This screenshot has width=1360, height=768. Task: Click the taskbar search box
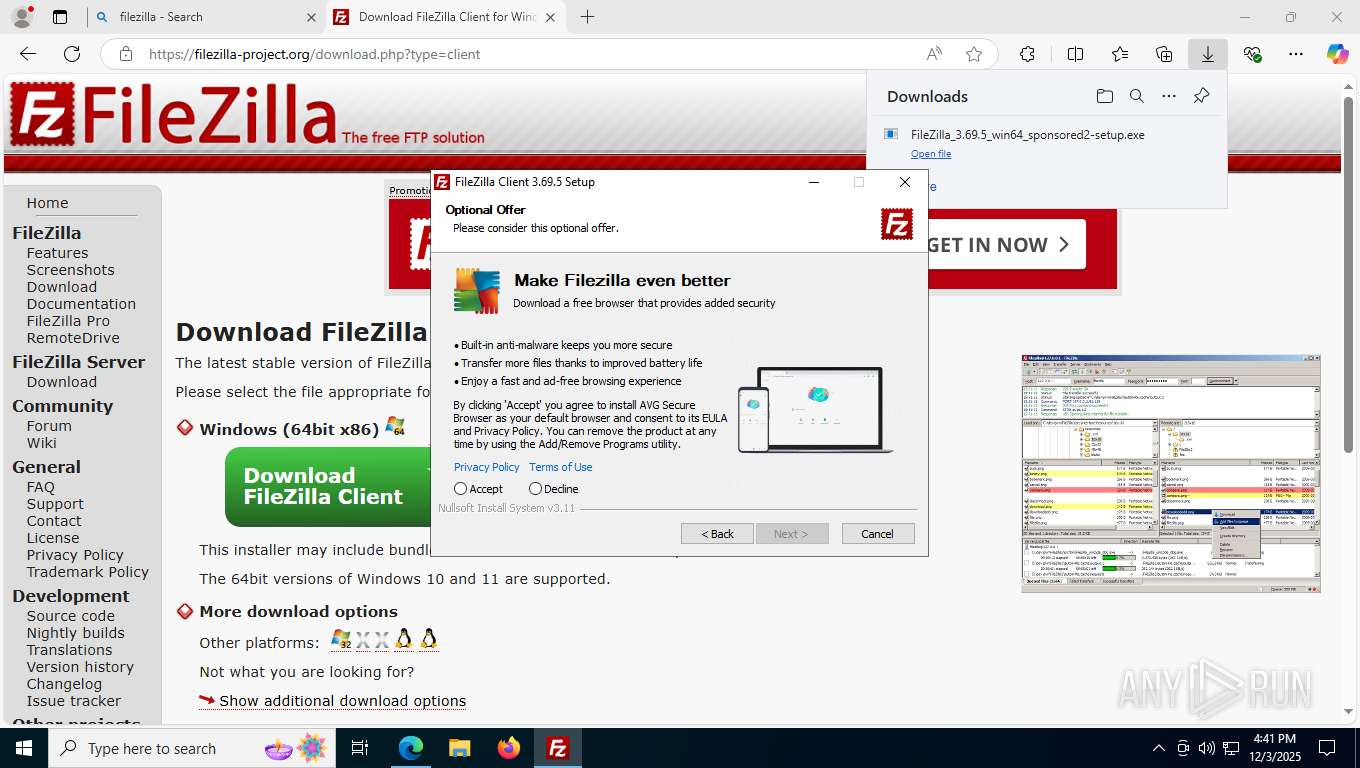point(194,748)
